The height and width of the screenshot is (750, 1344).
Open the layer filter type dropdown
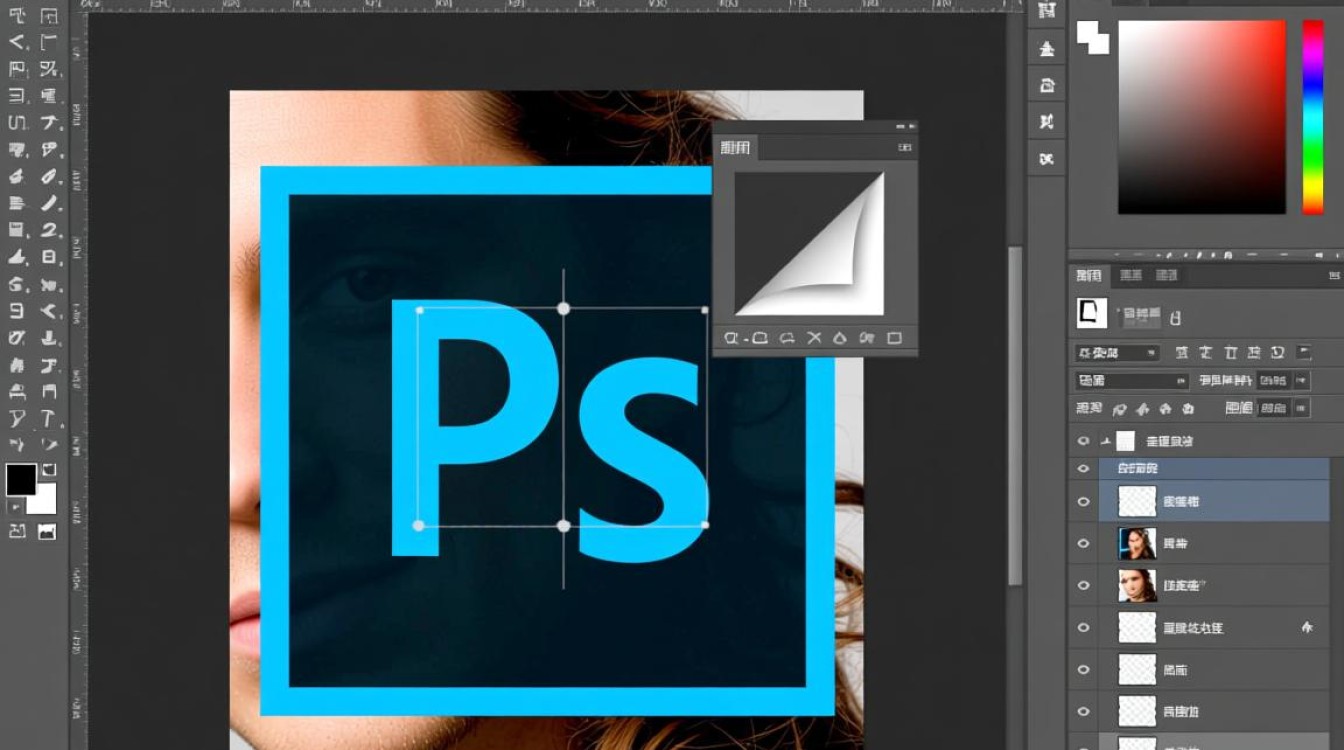[x=1117, y=353]
